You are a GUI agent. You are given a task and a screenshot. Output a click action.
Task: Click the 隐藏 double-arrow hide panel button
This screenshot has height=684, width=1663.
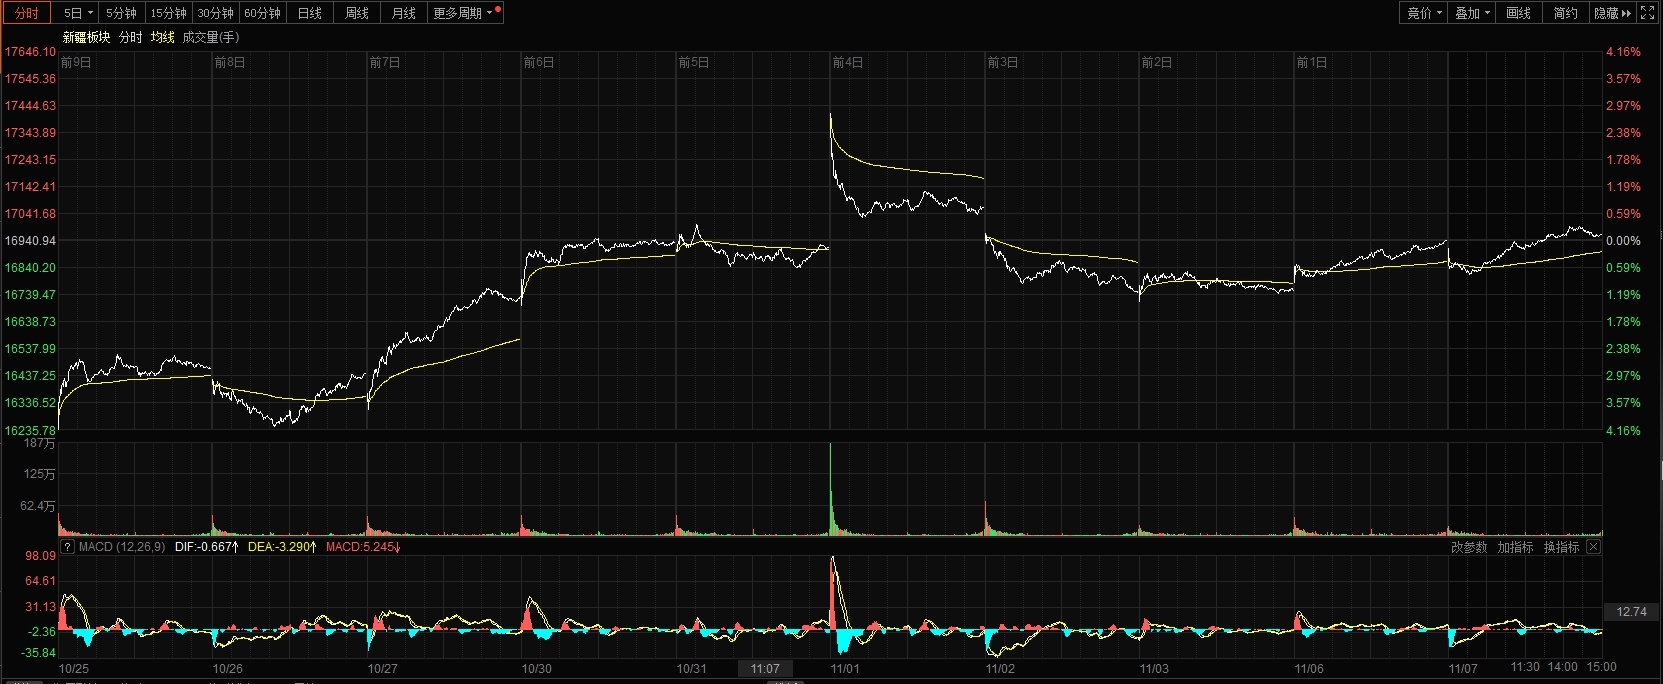click(1613, 13)
